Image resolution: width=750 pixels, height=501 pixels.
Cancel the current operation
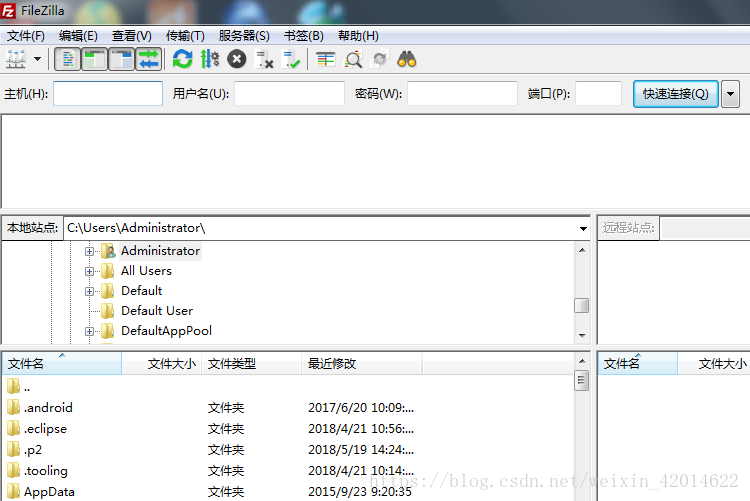[236, 59]
